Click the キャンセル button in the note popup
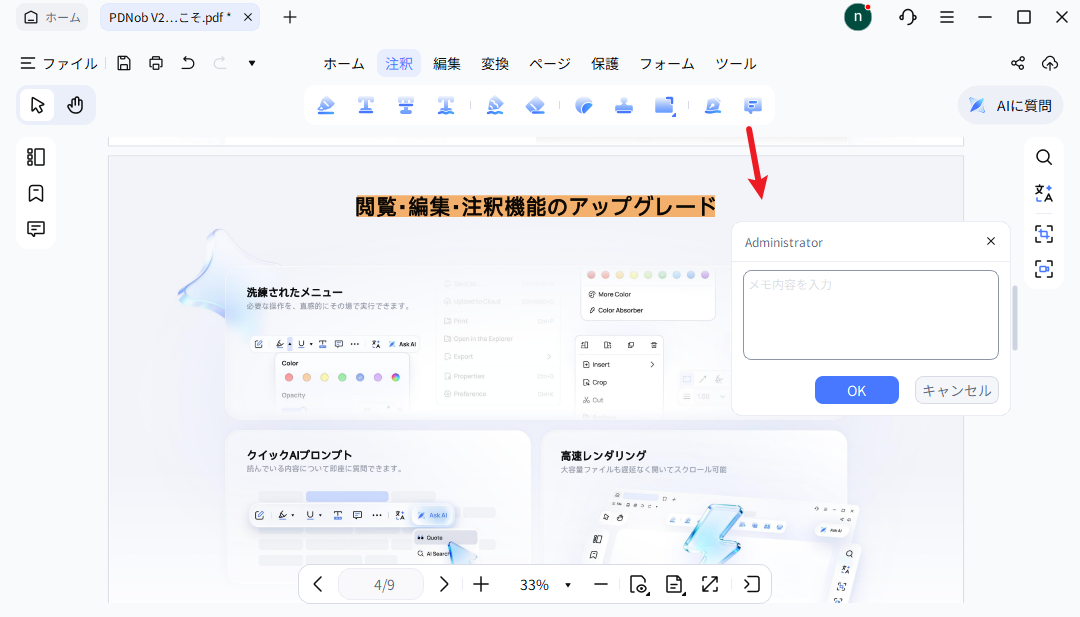 pos(956,390)
